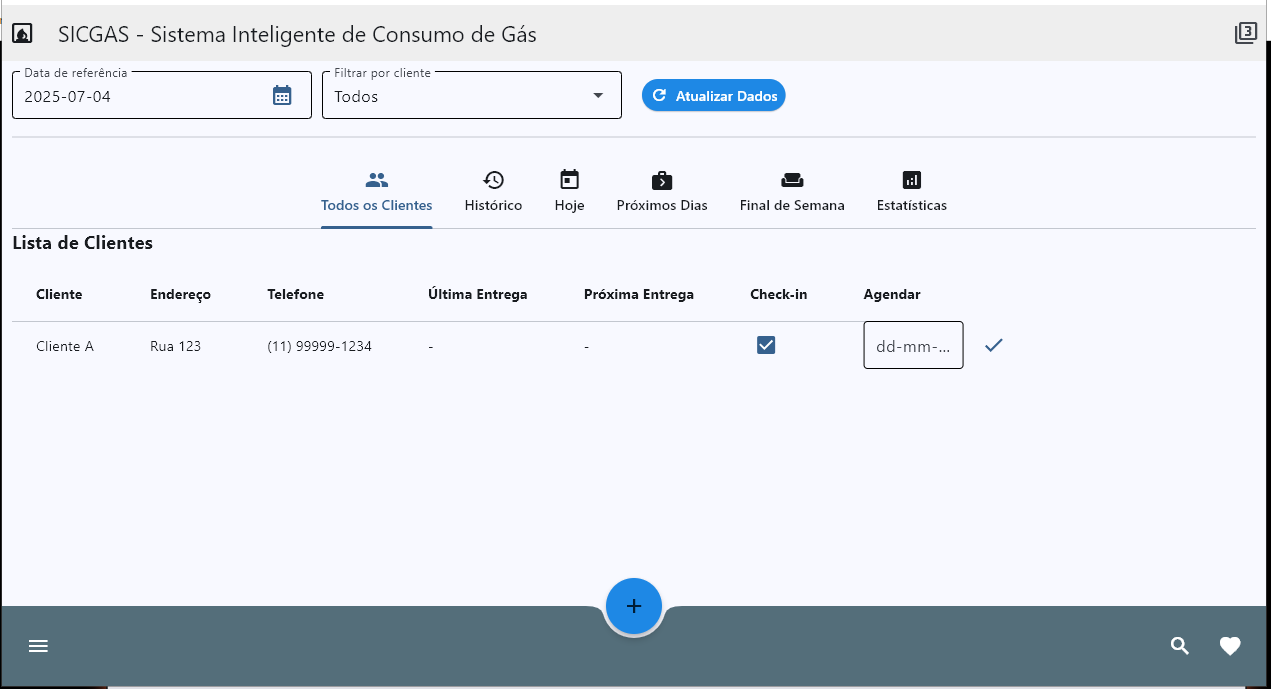Click the dropdown arrow beside Todos
Screen dimensions: 1271x689
click(598, 95)
